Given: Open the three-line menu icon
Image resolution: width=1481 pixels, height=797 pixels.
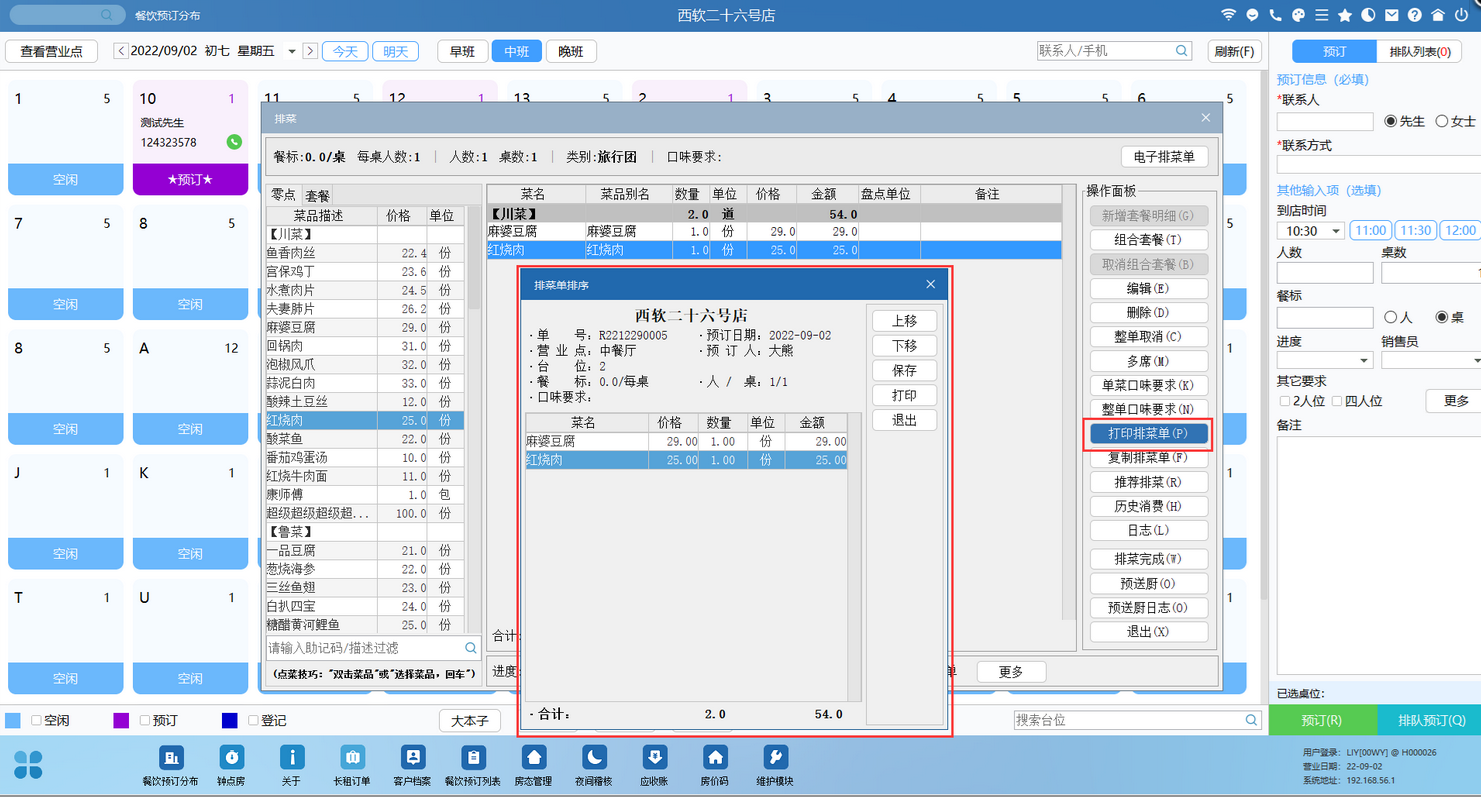Looking at the screenshot, I should tap(1322, 15).
